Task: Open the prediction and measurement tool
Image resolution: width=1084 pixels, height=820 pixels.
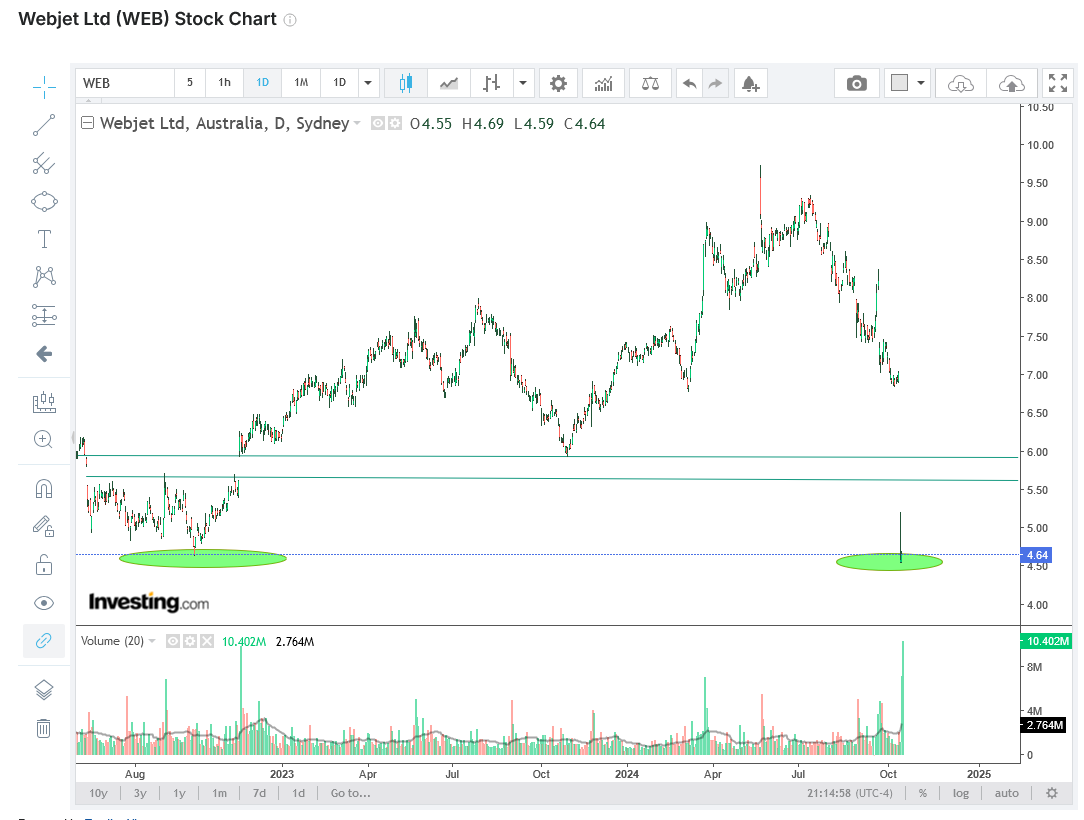Action: coord(44,315)
